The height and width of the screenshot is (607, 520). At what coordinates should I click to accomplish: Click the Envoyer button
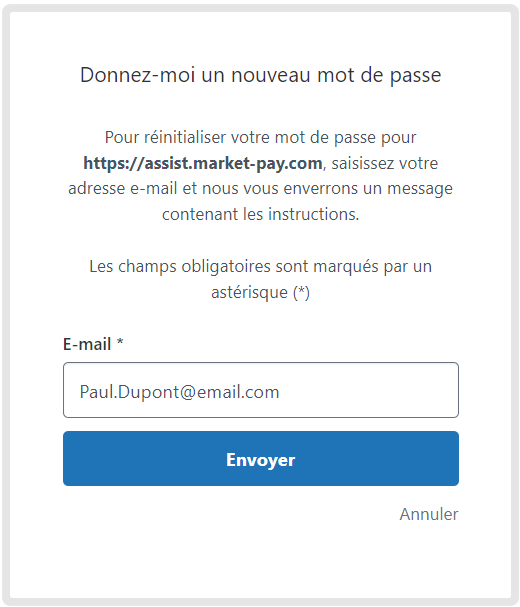[261, 458]
